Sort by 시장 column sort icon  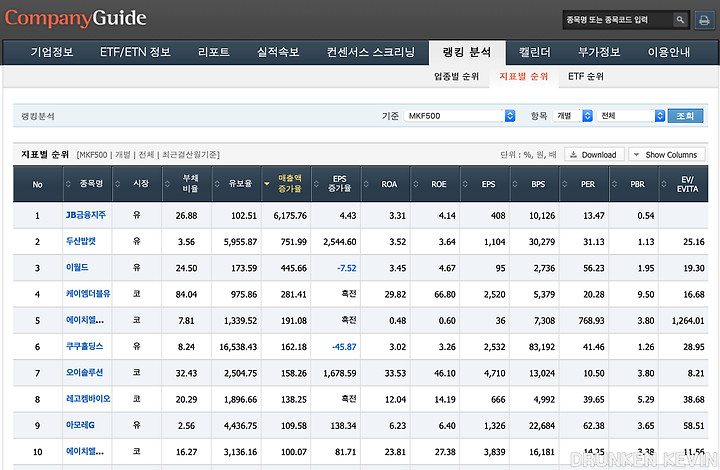(x=118, y=184)
